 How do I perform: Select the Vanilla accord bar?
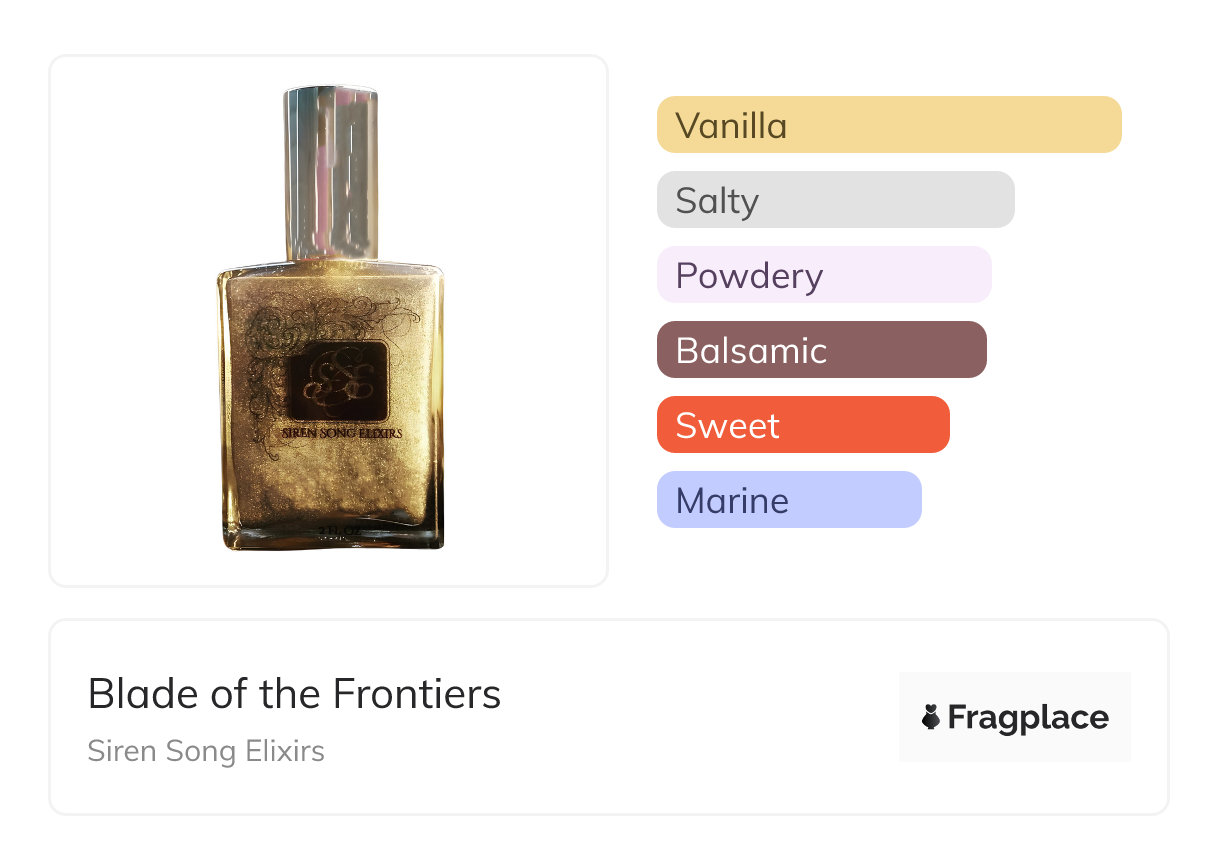pyautogui.click(x=889, y=125)
